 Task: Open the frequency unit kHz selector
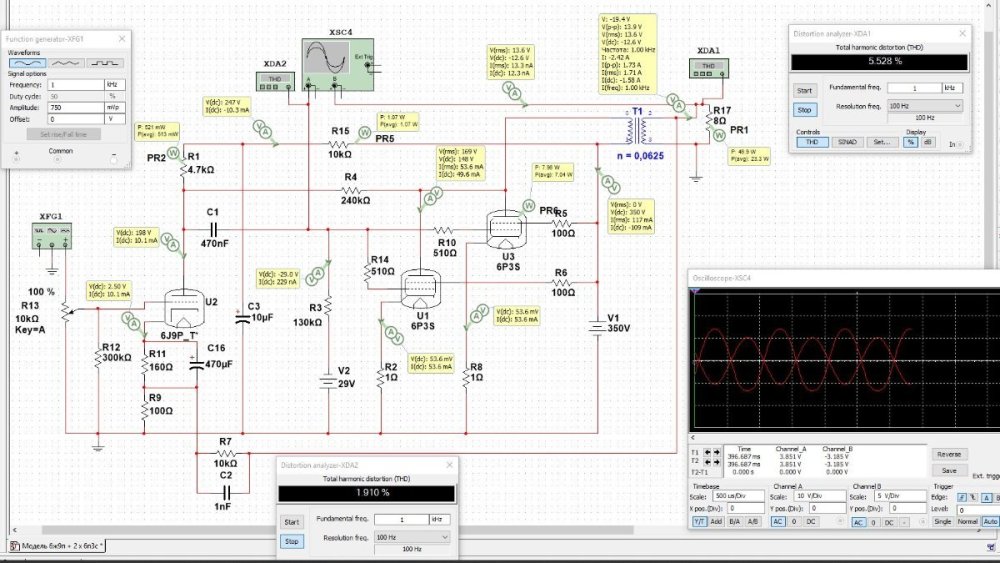point(115,85)
